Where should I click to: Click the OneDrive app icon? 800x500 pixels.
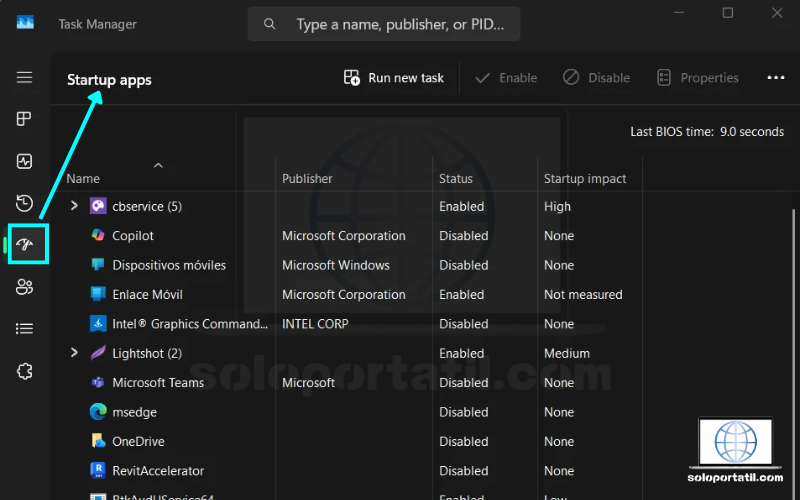tap(98, 441)
